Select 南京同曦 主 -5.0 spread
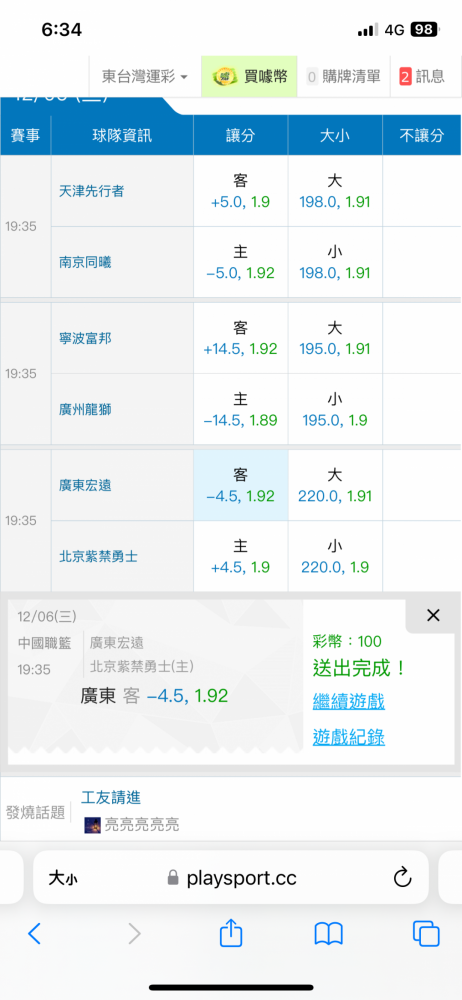The width and height of the screenshot is (462, 1000). tap(241, 262)
